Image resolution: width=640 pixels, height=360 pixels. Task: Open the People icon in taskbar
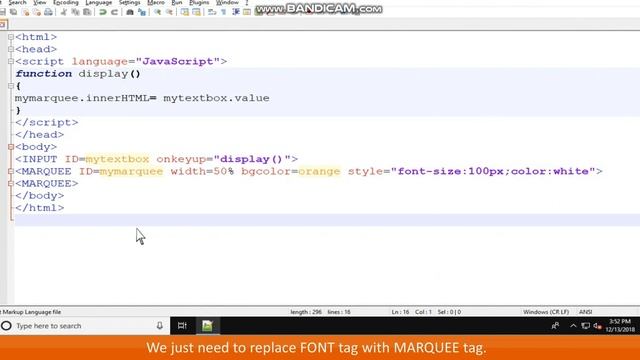click(x=555, y=326)
